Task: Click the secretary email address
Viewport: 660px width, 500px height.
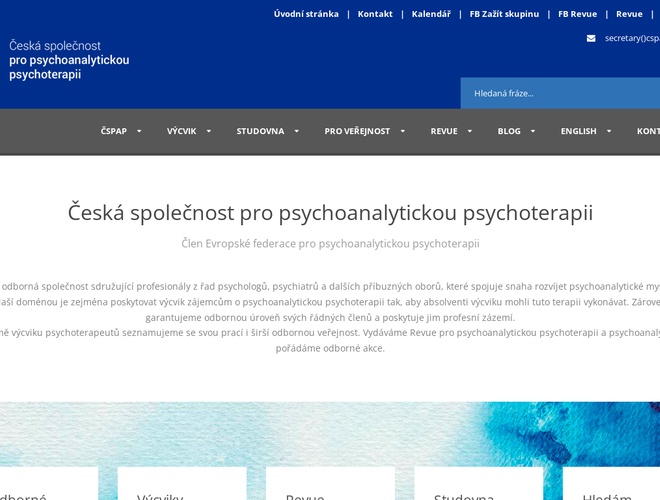Action: [x=632, y=38]
